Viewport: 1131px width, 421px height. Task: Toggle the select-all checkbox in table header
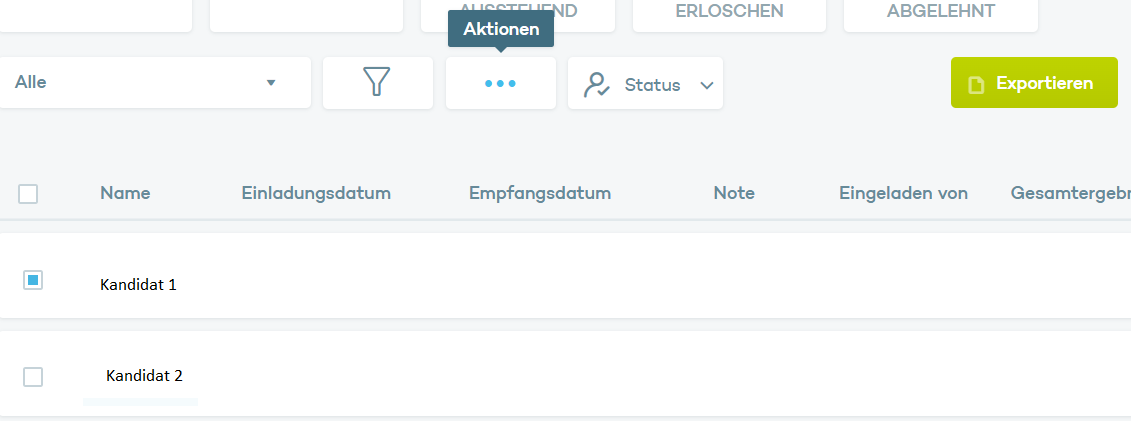(x=28, y=194)
